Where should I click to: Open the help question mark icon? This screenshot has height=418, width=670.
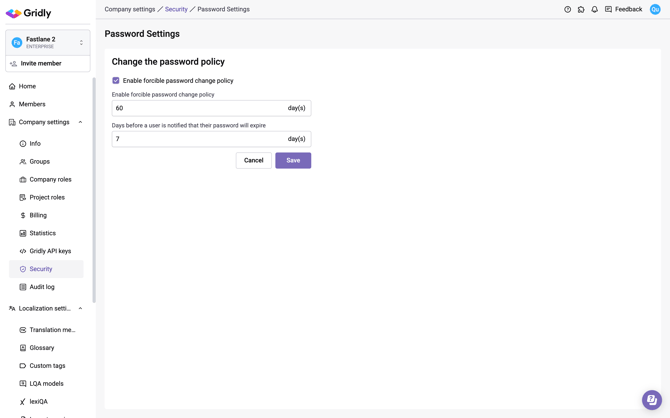[x=567, y=10]
